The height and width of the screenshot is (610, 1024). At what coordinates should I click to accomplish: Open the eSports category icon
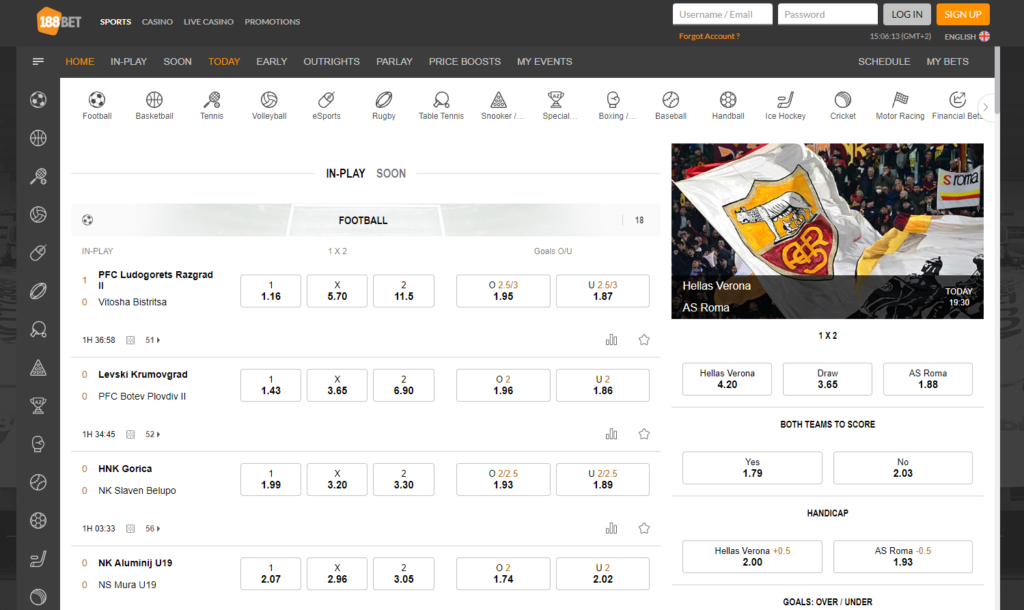click(326, 100)
